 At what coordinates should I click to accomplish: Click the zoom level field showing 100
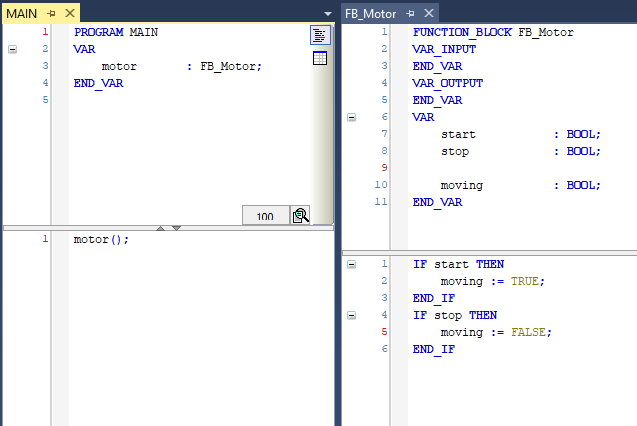click(x=266, y=215)
